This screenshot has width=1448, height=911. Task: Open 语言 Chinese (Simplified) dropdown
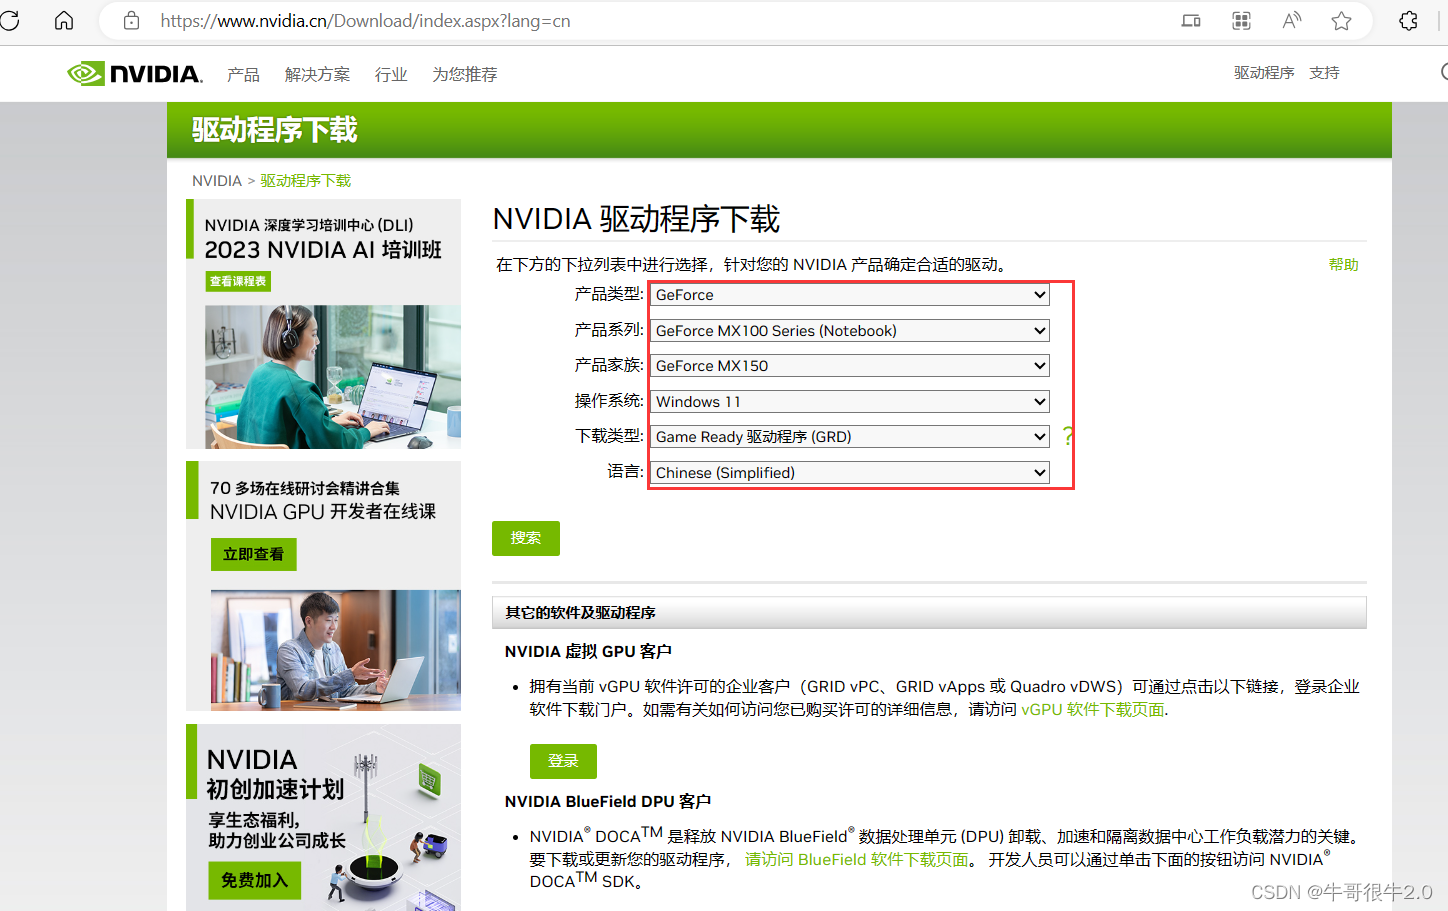pyautogui.click(x=850, y=473)
